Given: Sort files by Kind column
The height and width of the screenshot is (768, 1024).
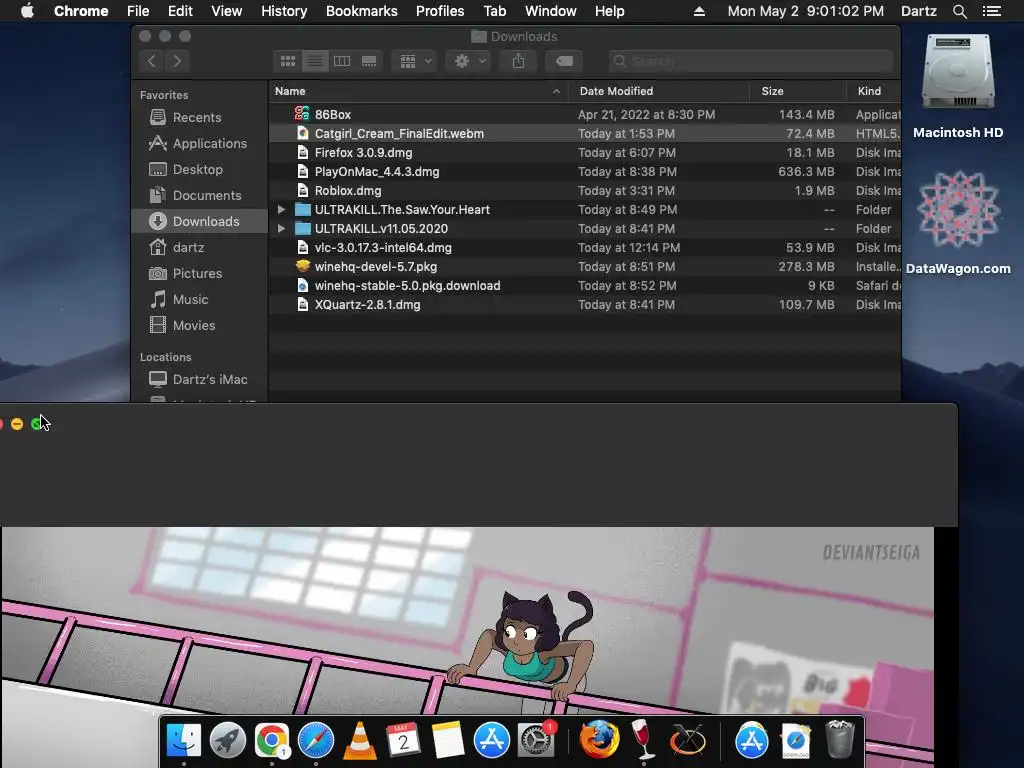Looking at the screenshot, I should (x=874, y=91).
